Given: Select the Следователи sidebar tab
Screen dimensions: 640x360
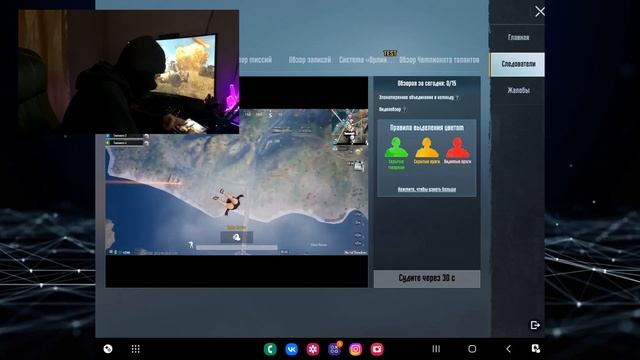Looking at the screenshot, I should (518, 64).
